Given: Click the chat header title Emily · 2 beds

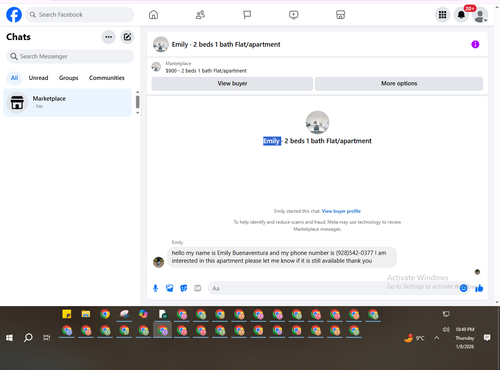Looking at the screenshot, I should coord(226,44).
